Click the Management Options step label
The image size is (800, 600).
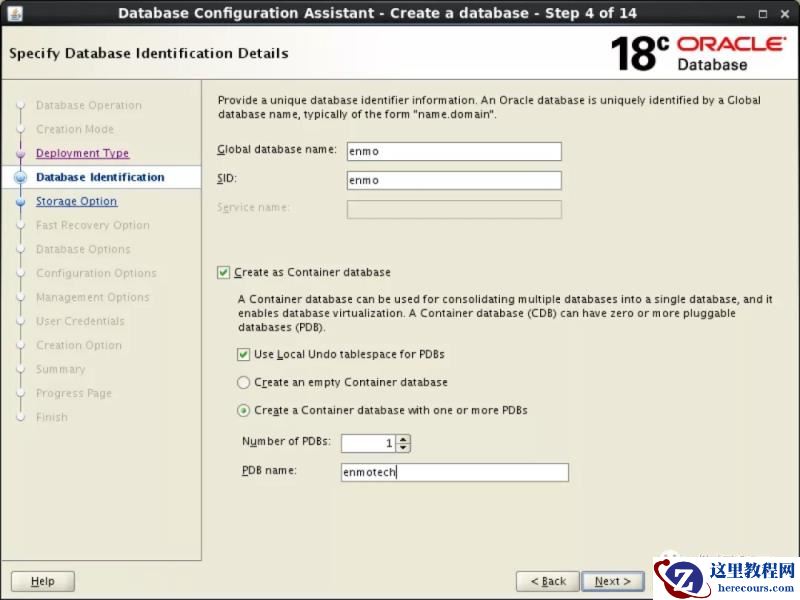coord(93,297)
